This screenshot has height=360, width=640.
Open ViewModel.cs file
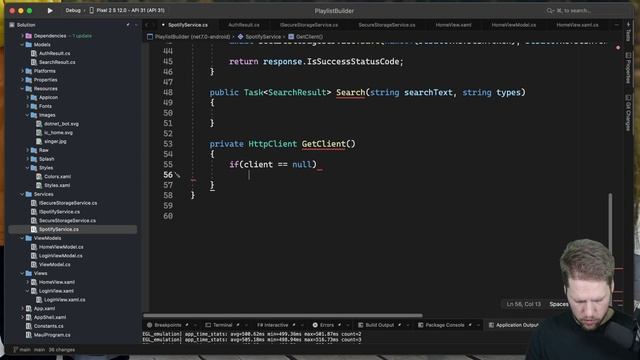pyautogui.click(x=54, y=264)
